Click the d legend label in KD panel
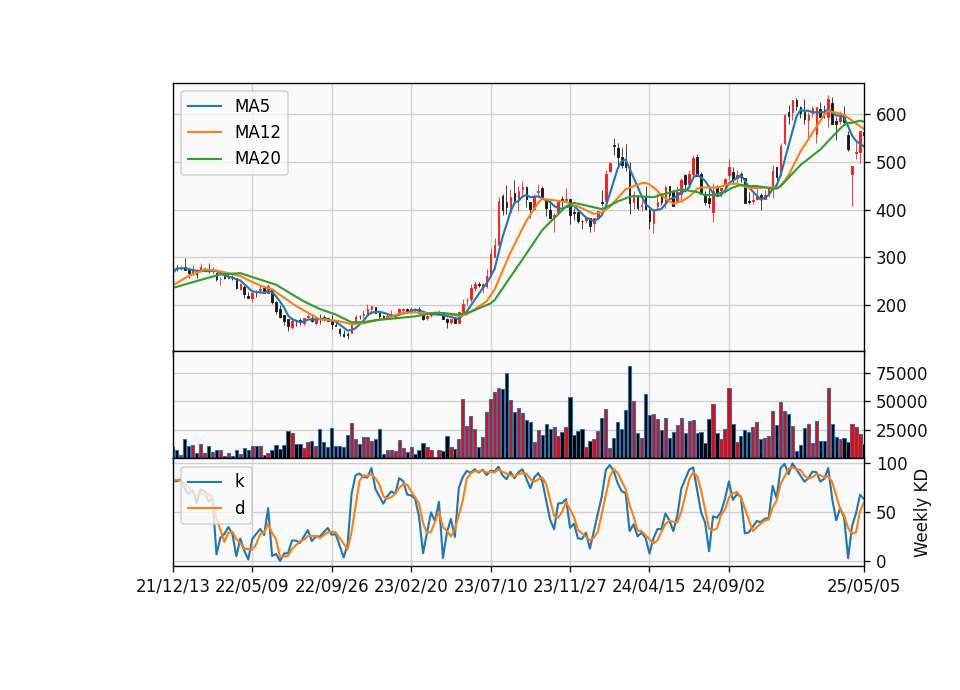 239,508
